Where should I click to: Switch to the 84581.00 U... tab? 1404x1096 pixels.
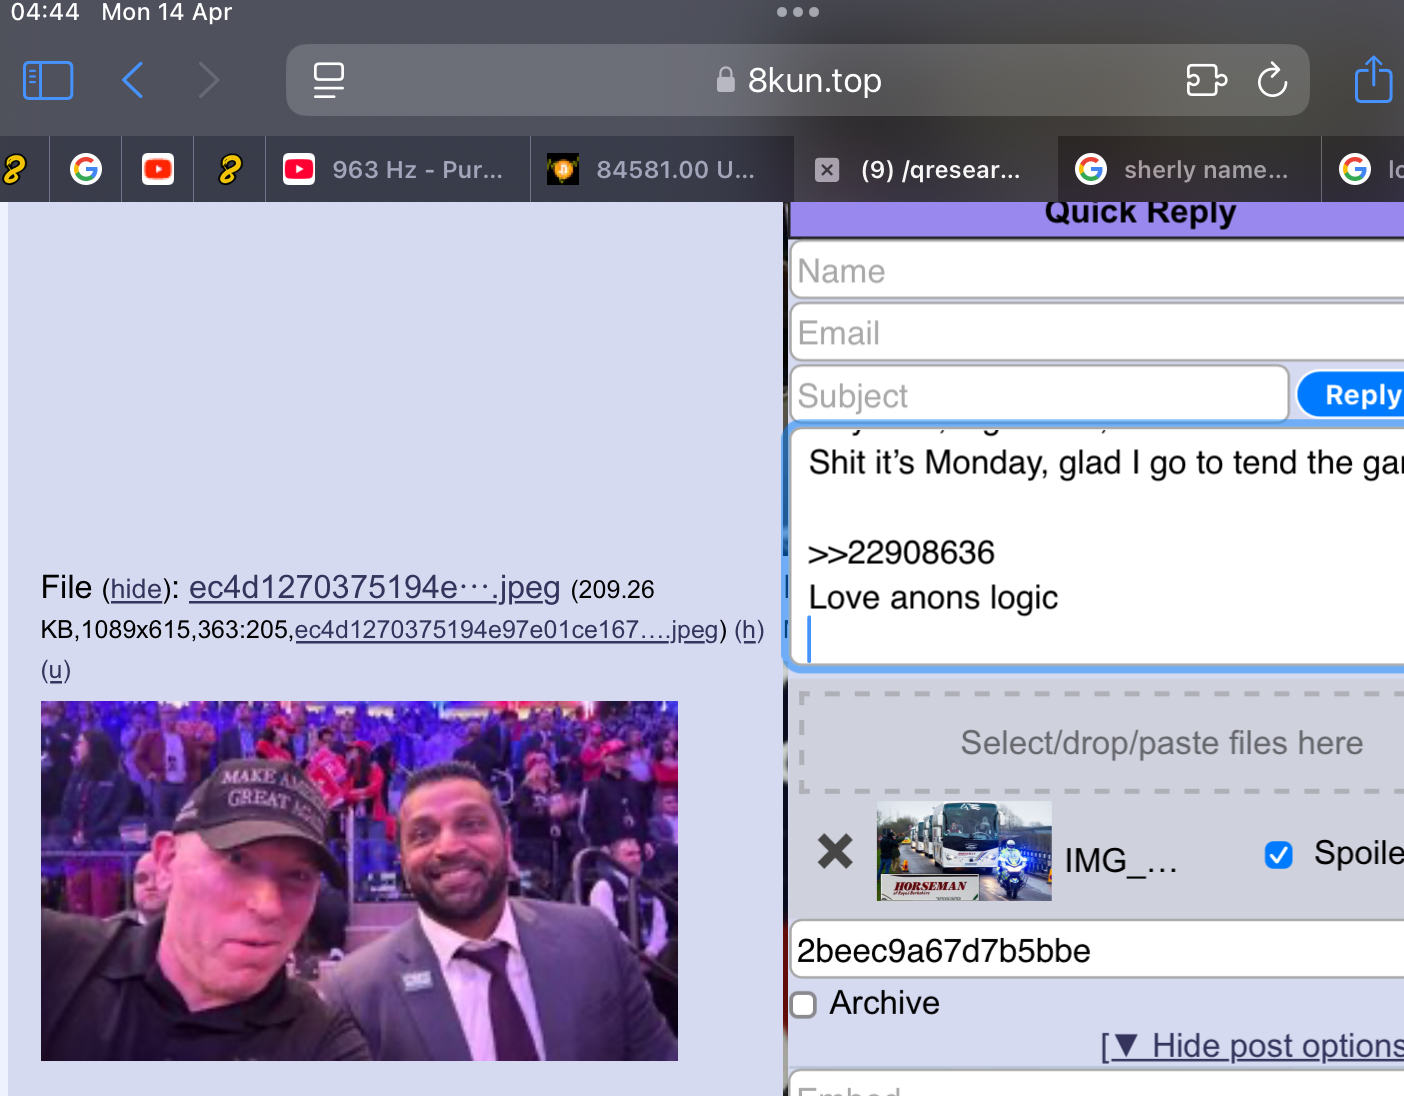(662, 169)
